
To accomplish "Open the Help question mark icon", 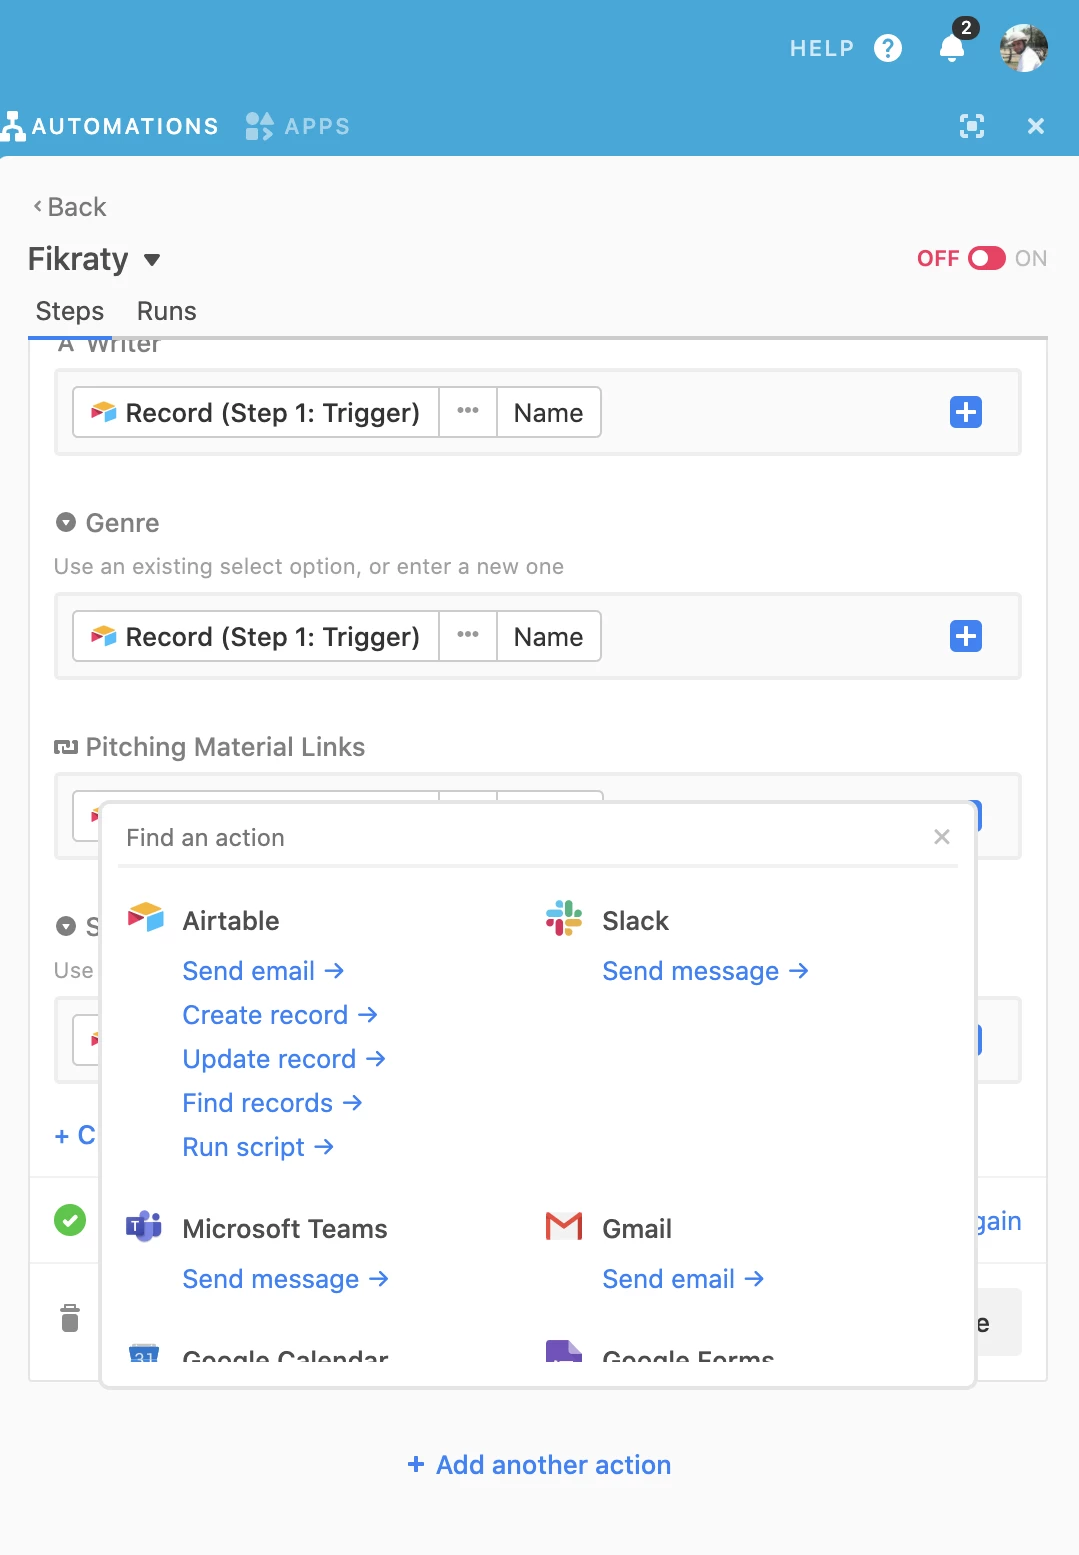I will [x=887, y=48].
